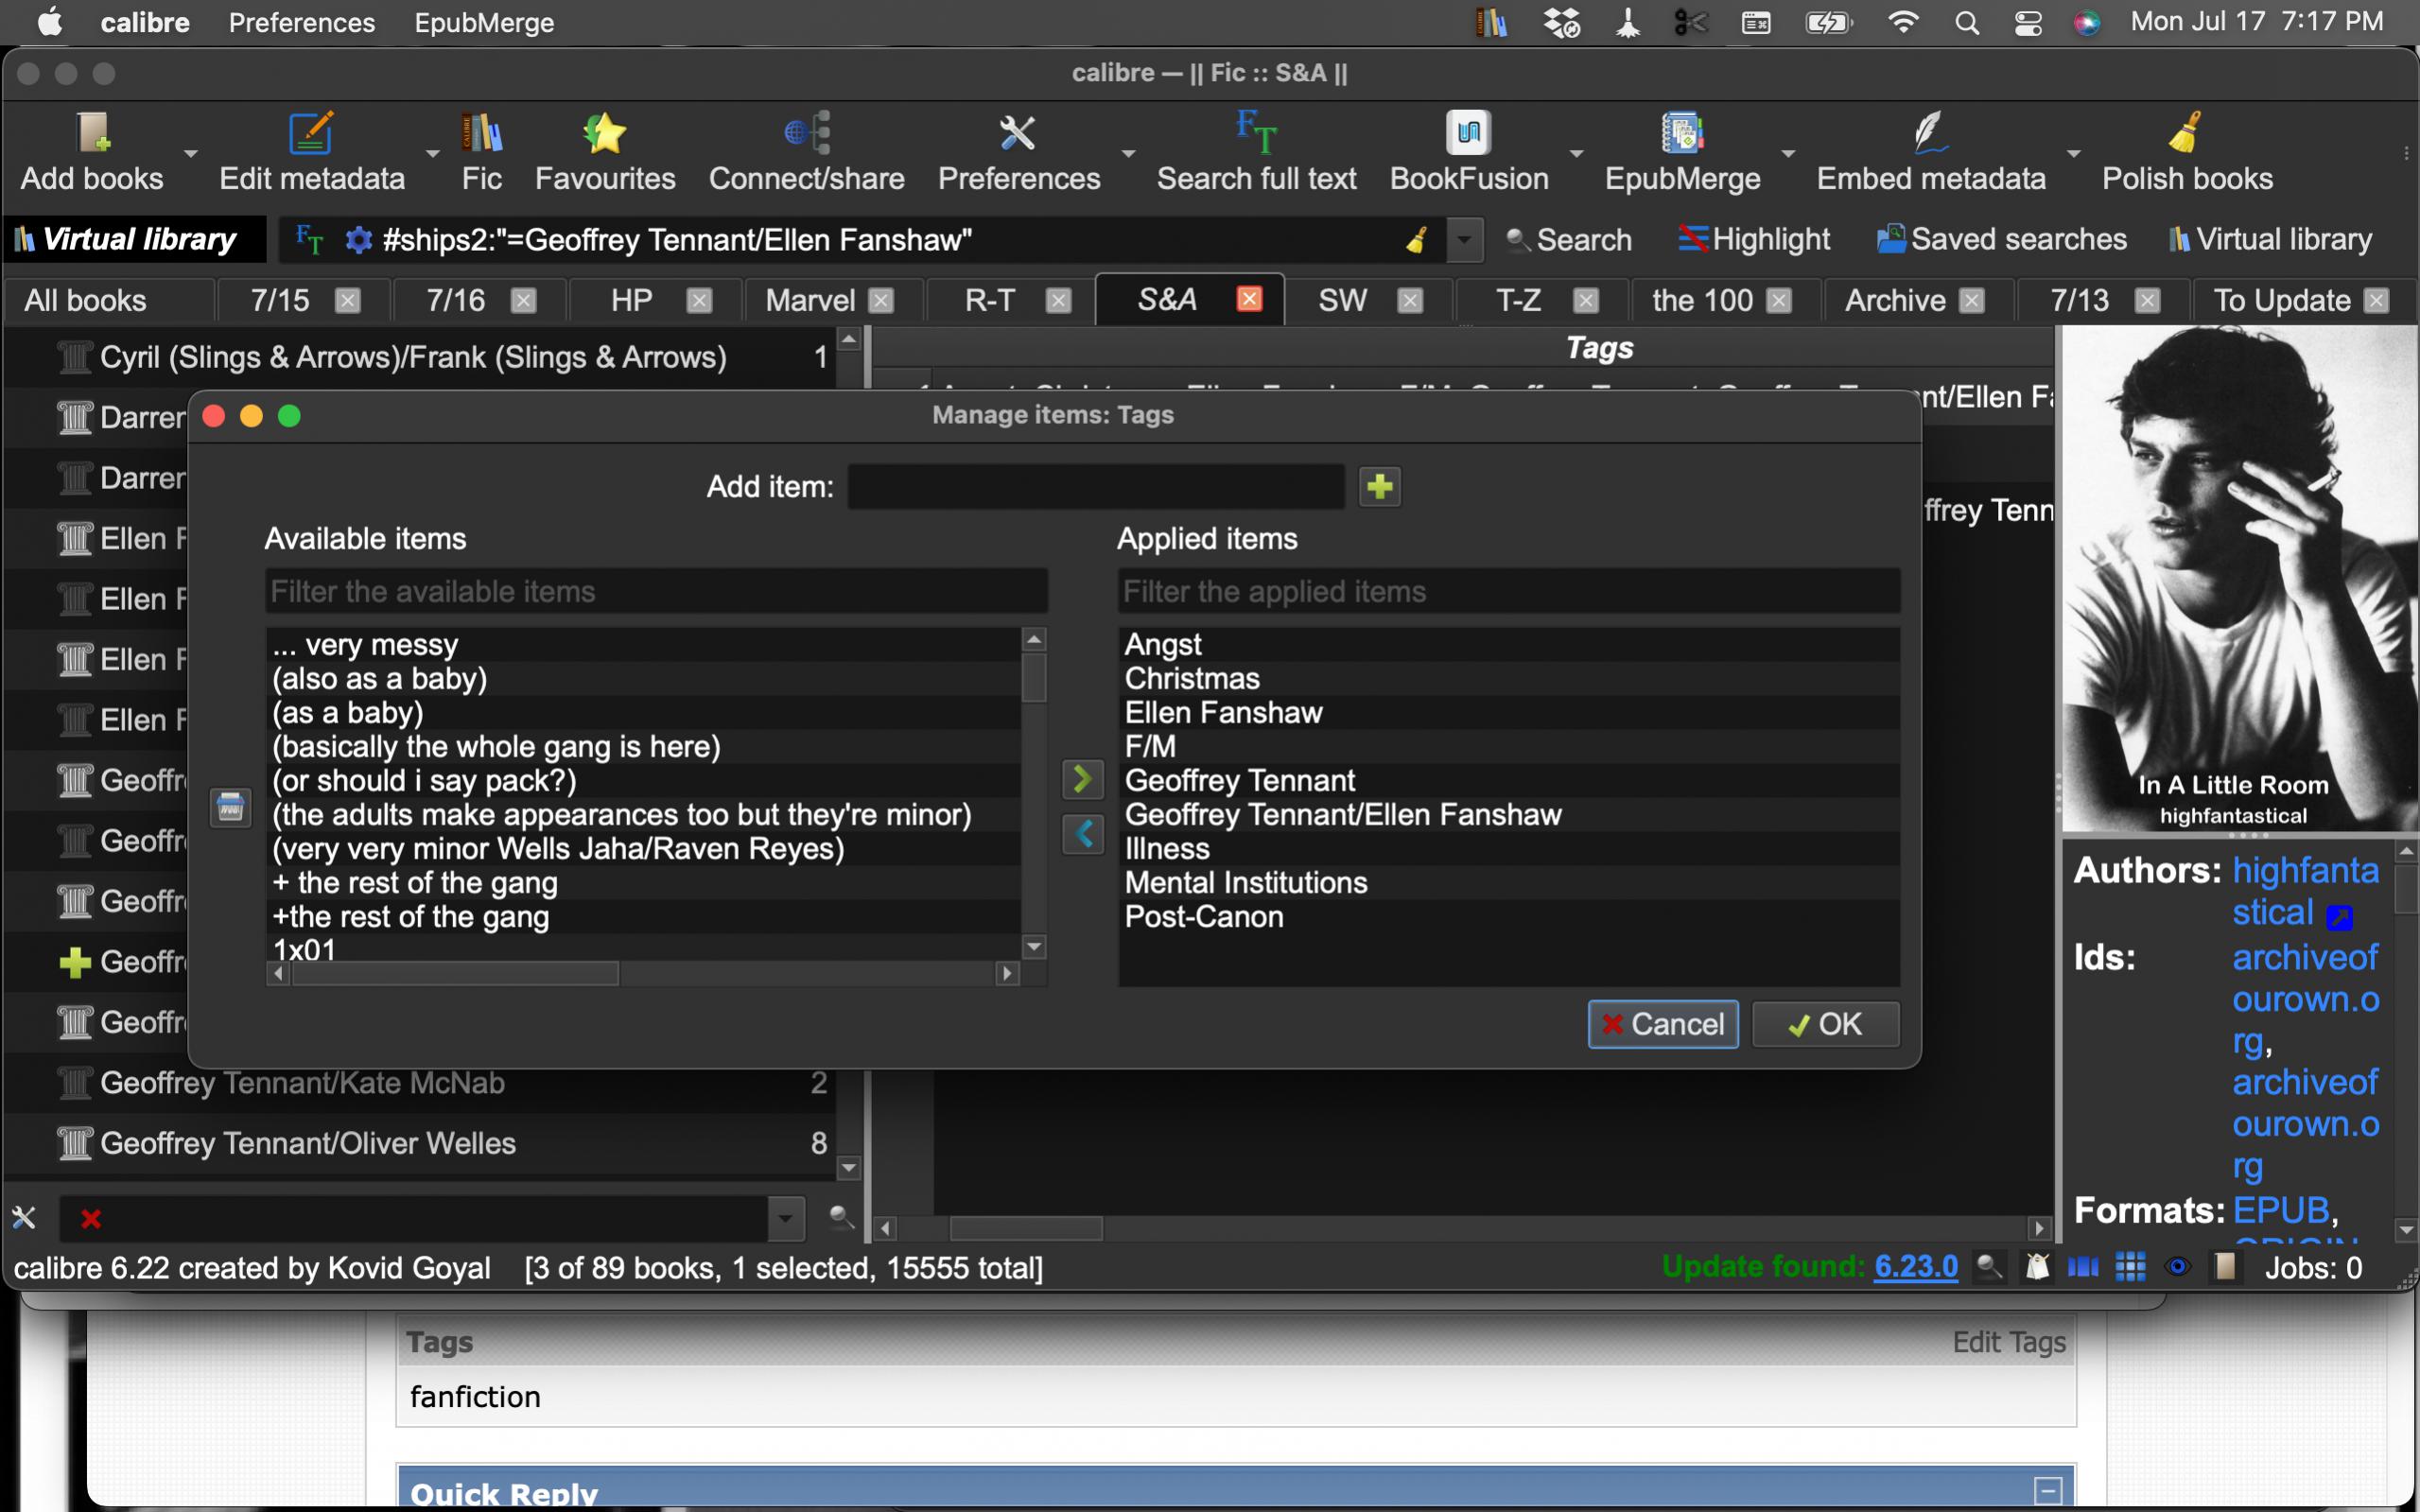Open the EpubMerge dropdown arrow
The image size is (2420, 1512).
1787,154
